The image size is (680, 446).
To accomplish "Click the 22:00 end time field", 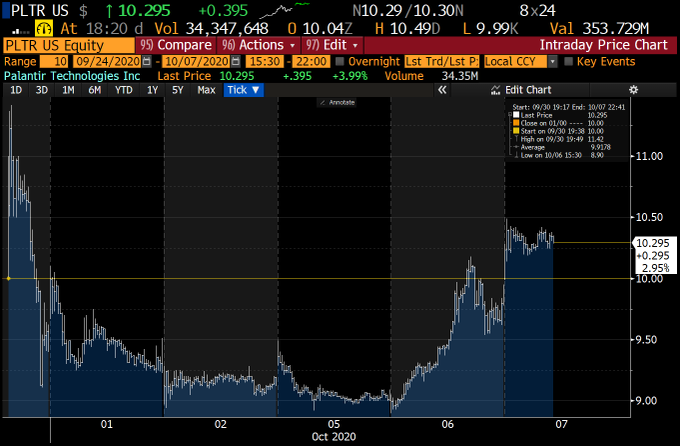I will (311, 61).
